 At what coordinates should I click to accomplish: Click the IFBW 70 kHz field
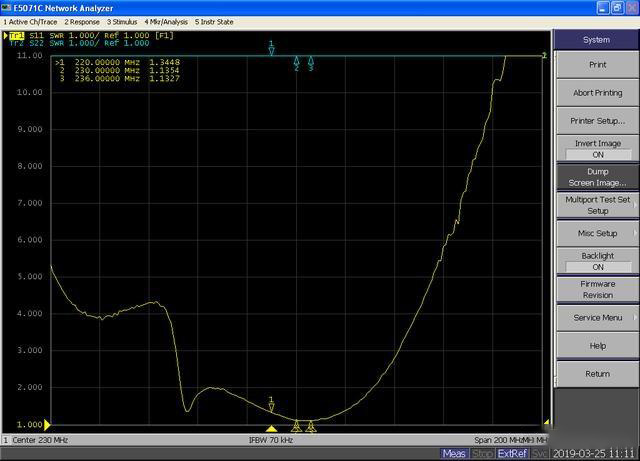click(x=271, y=440)
